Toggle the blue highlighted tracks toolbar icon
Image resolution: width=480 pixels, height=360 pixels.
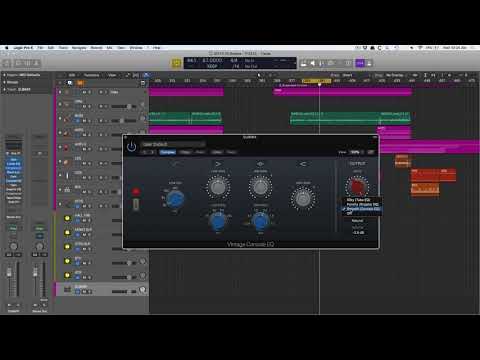click(147, 75)
